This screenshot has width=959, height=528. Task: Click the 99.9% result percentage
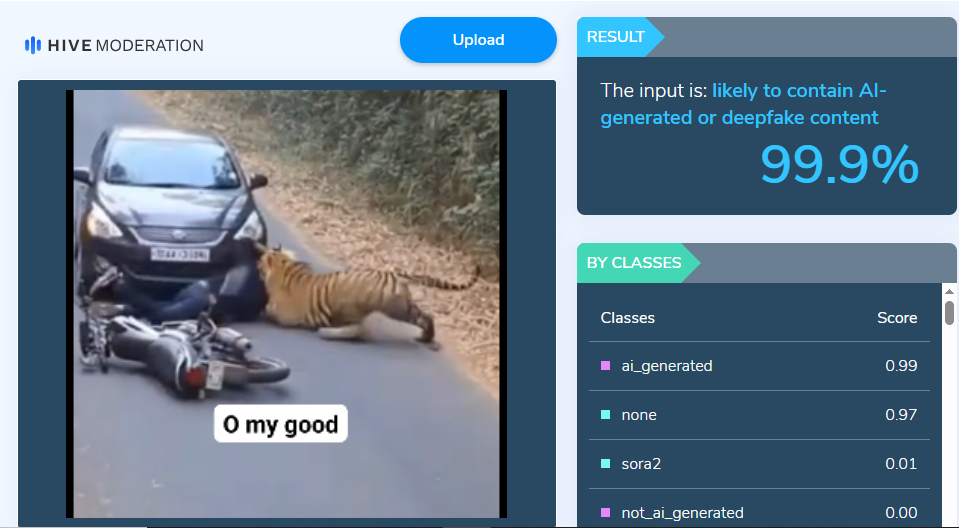[x=839, y=164]
